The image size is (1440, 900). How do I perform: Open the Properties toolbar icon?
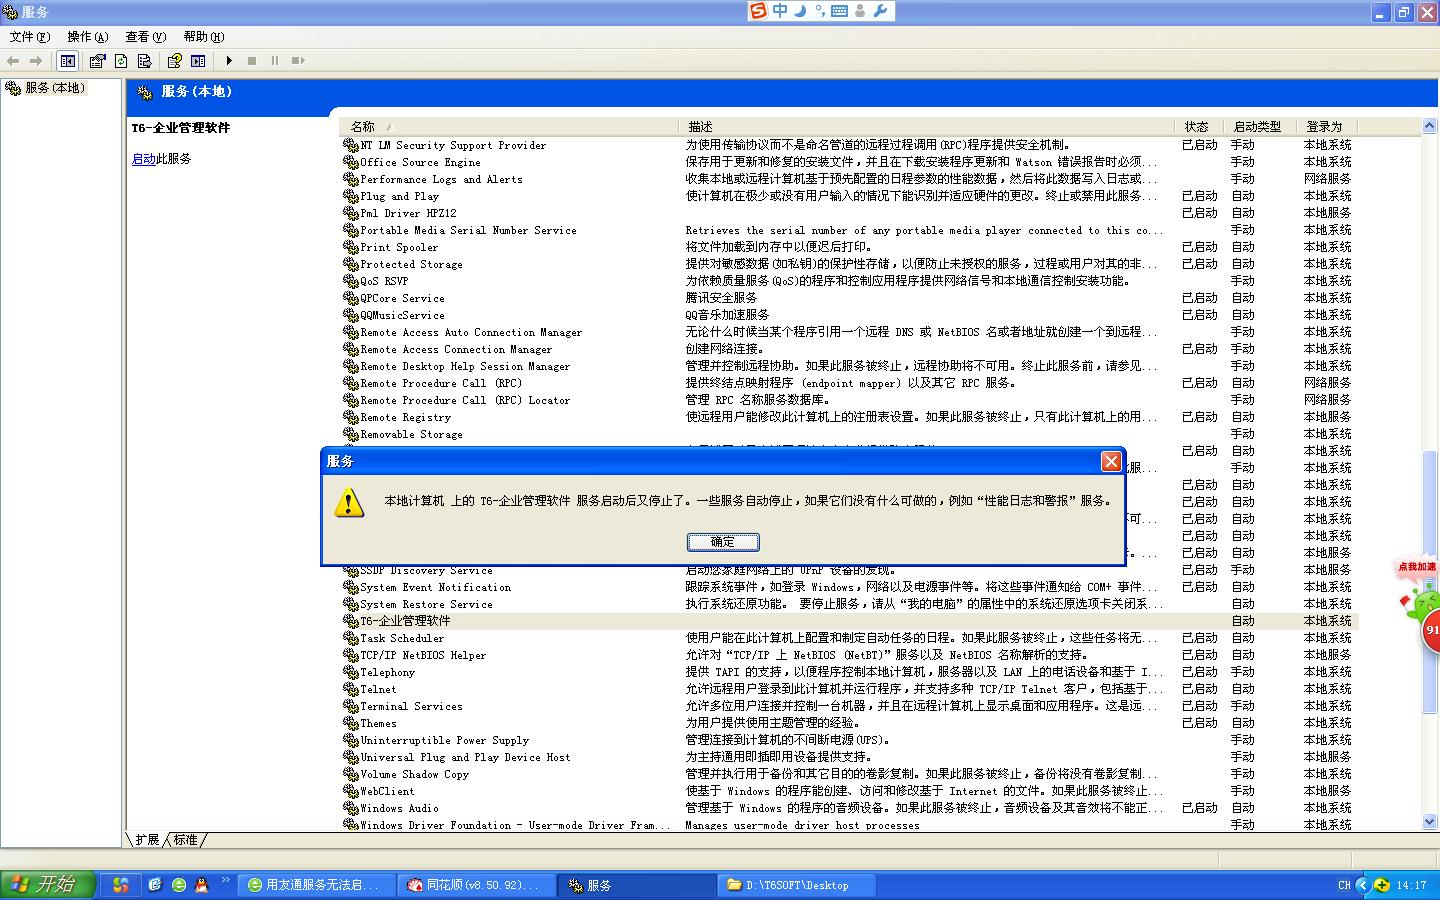pos(97,61)
